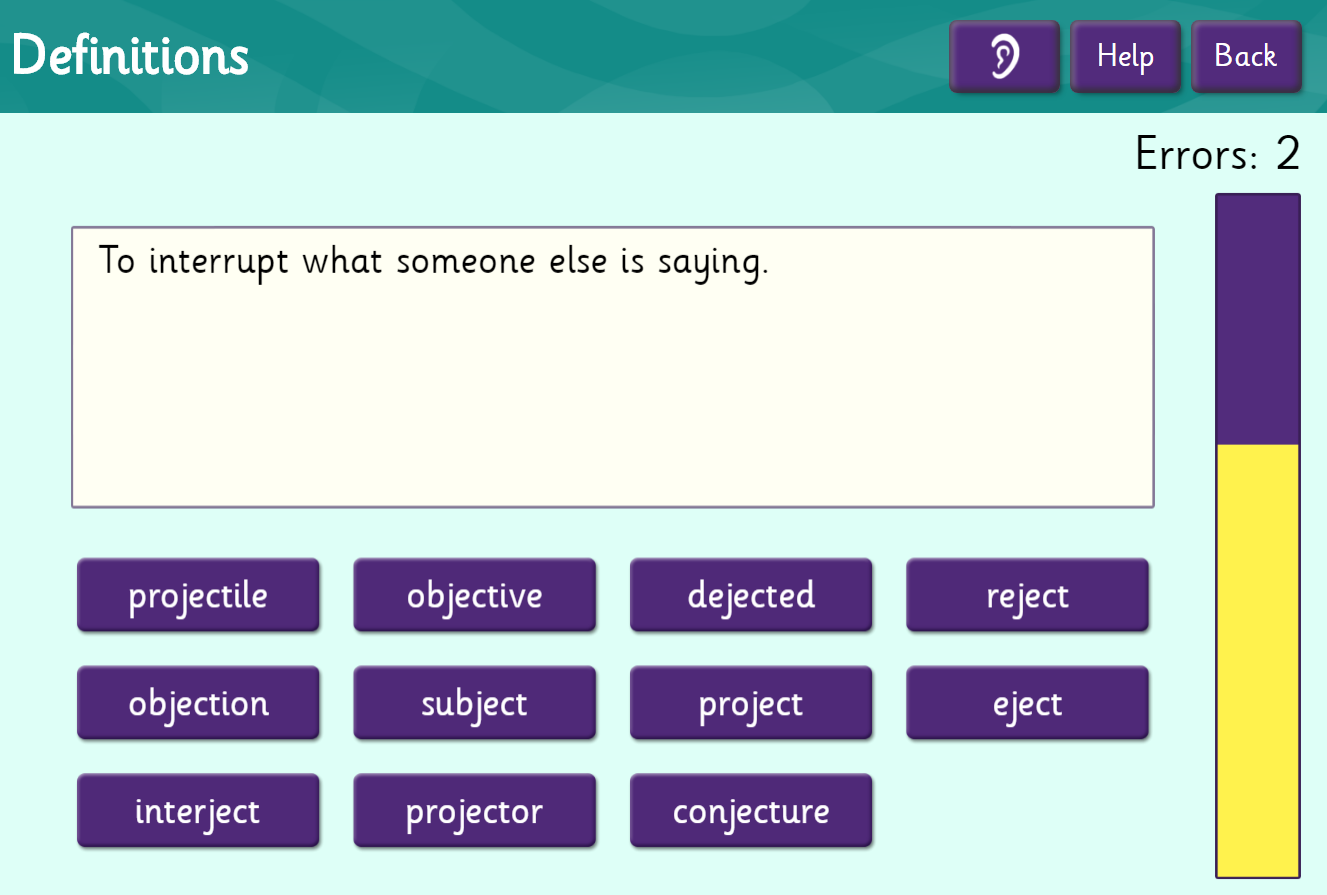This screenshot has height=895, width=1327.
Task: Click the Definitions title
Action: point(130,56)
